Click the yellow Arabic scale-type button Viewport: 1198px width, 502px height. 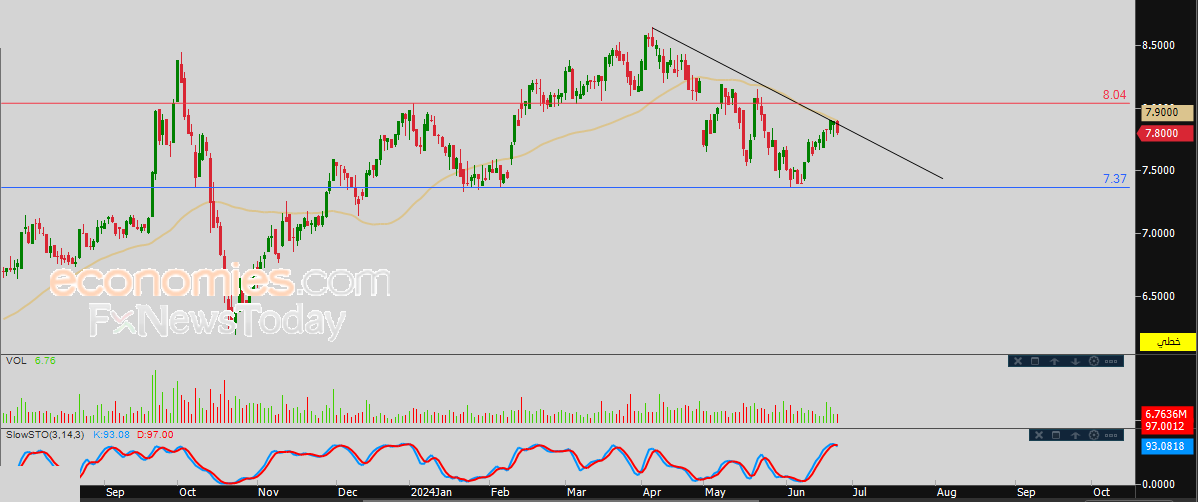pos(1167,342)
